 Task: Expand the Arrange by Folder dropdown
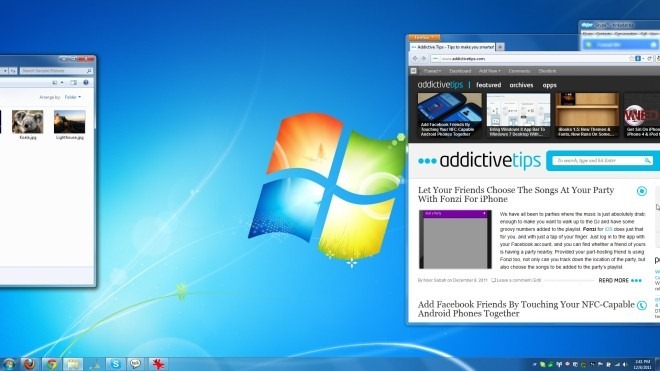coord(72,97)
